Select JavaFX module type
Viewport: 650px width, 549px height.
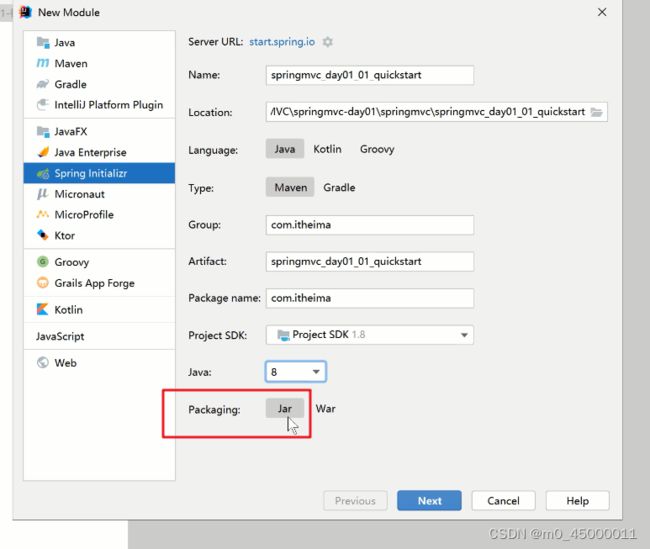[99, 131]
